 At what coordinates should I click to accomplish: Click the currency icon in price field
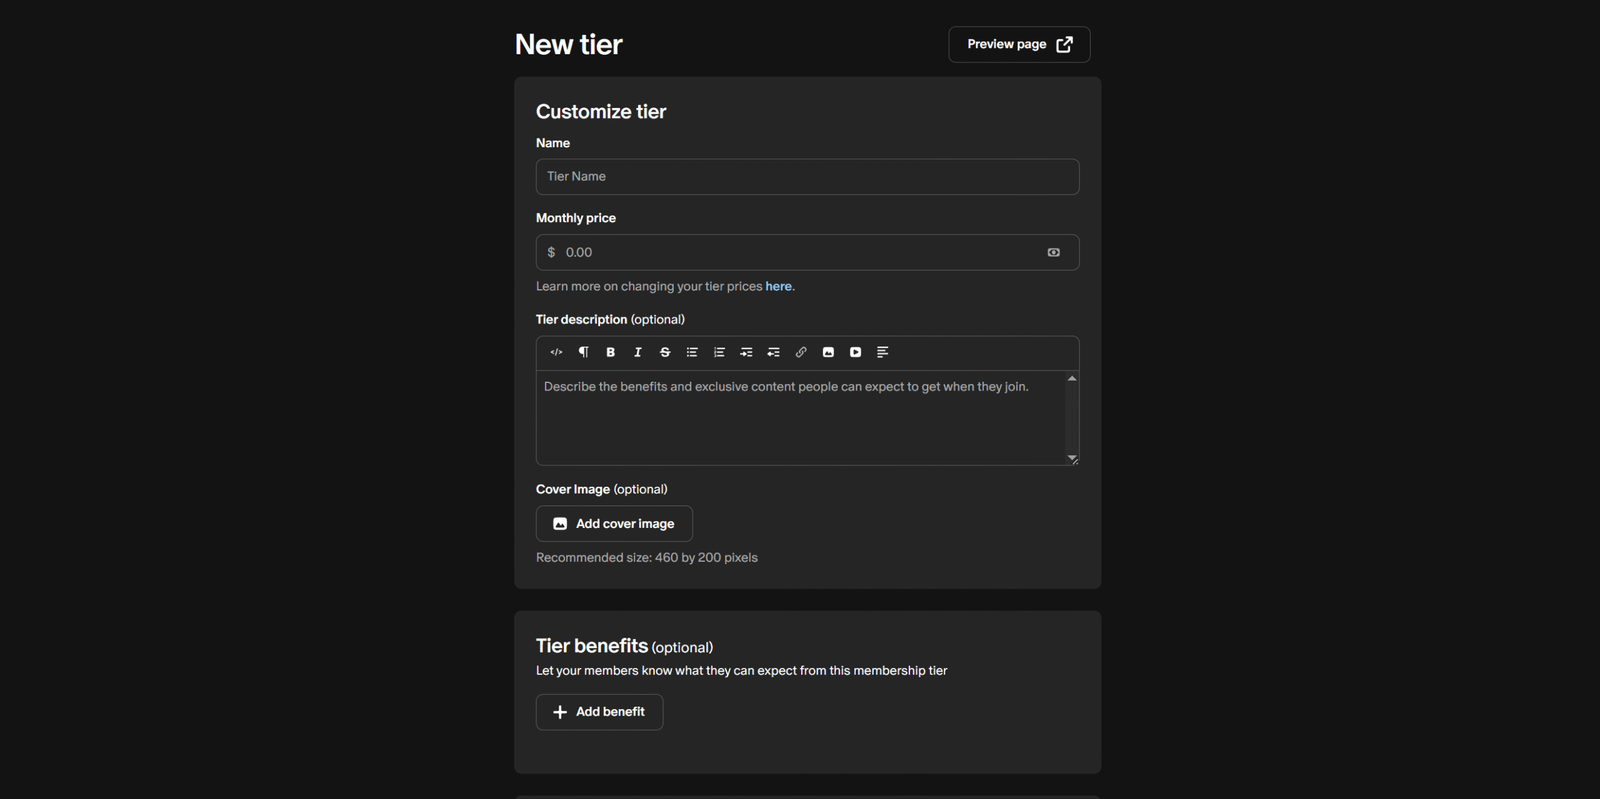(1053, 253)
